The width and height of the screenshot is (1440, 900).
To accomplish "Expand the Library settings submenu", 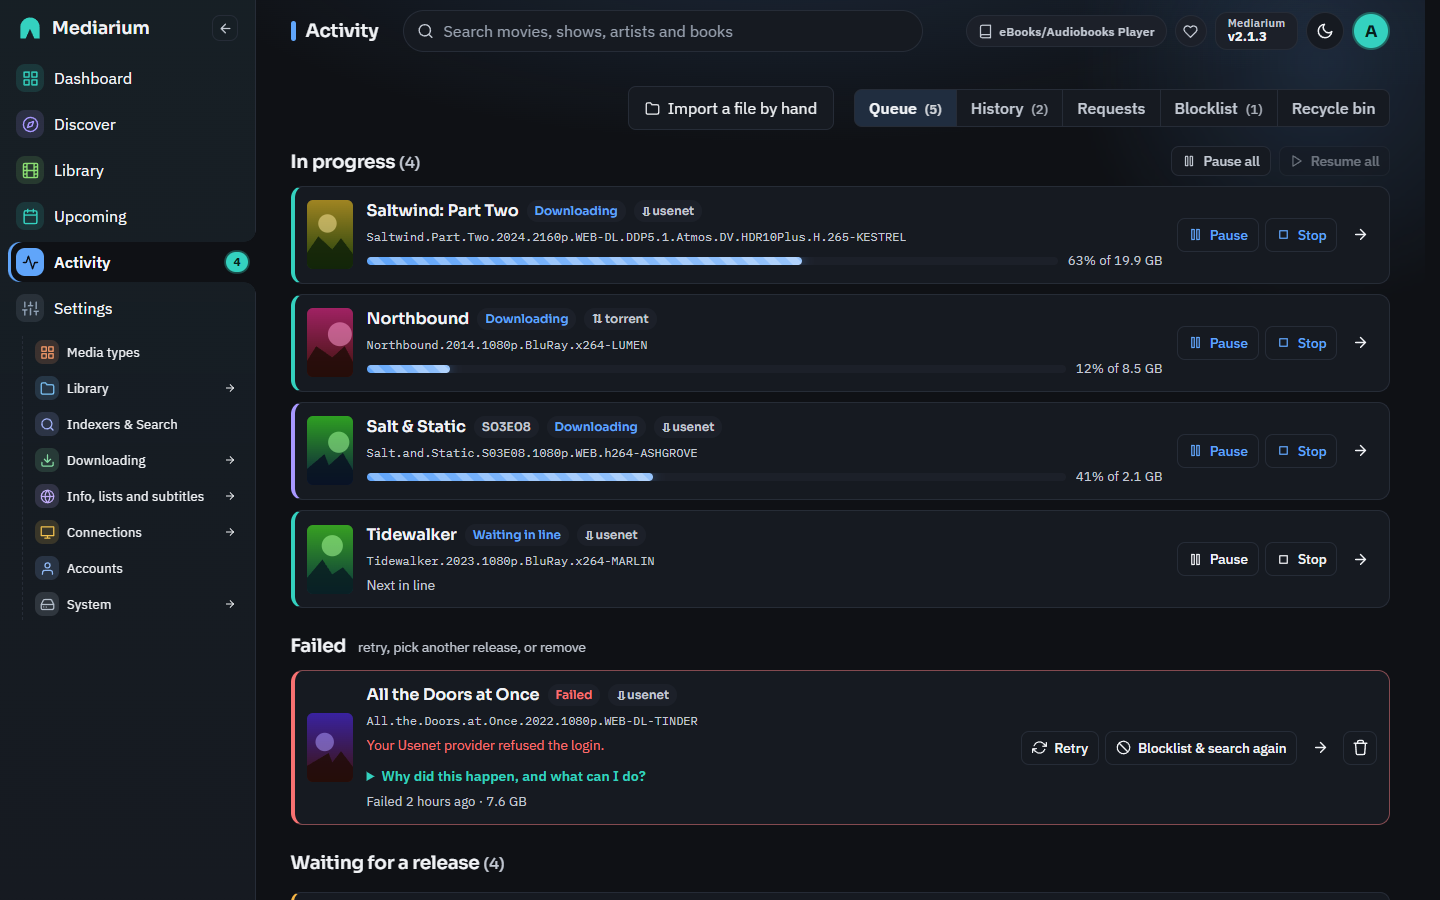I will pos(230,388).
